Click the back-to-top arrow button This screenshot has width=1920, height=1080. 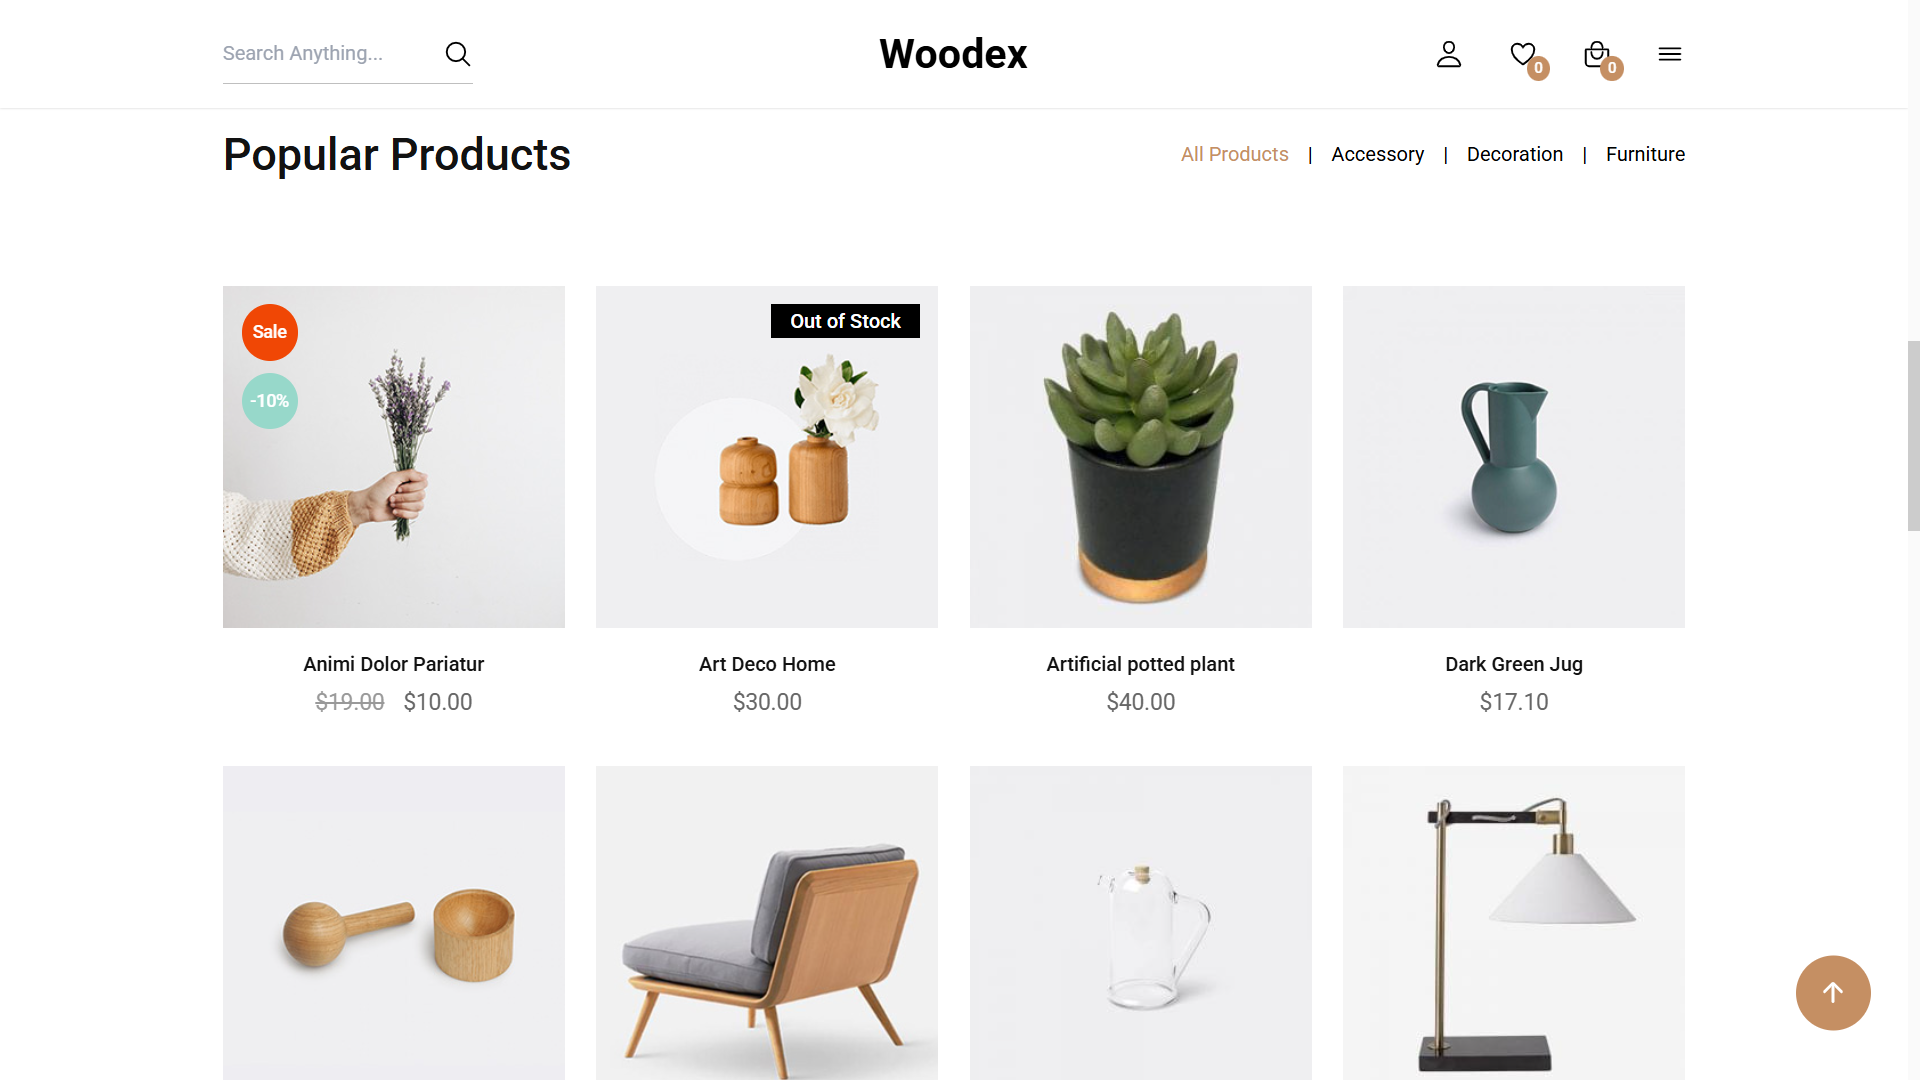[x=1833, y=993]
